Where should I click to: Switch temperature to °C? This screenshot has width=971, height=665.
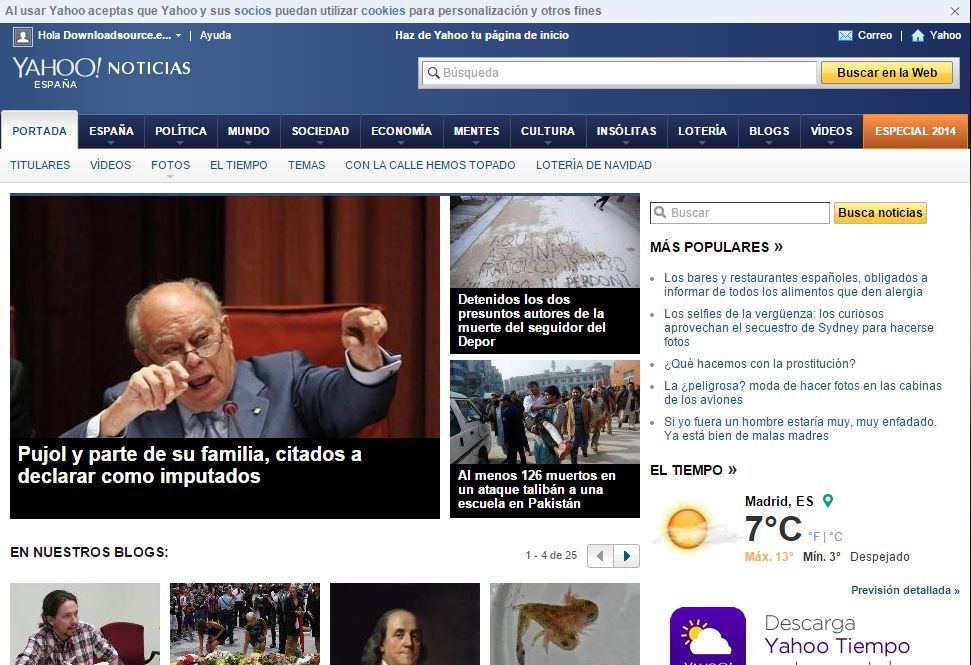836,537
